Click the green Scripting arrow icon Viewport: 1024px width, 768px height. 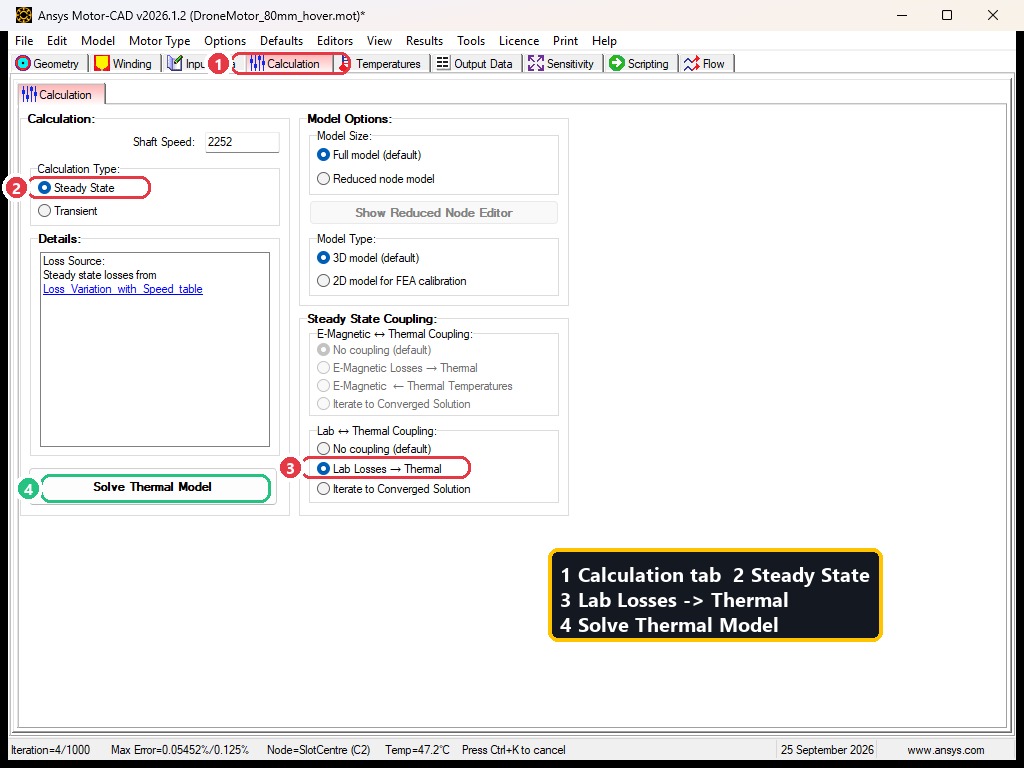click(616, 63)
